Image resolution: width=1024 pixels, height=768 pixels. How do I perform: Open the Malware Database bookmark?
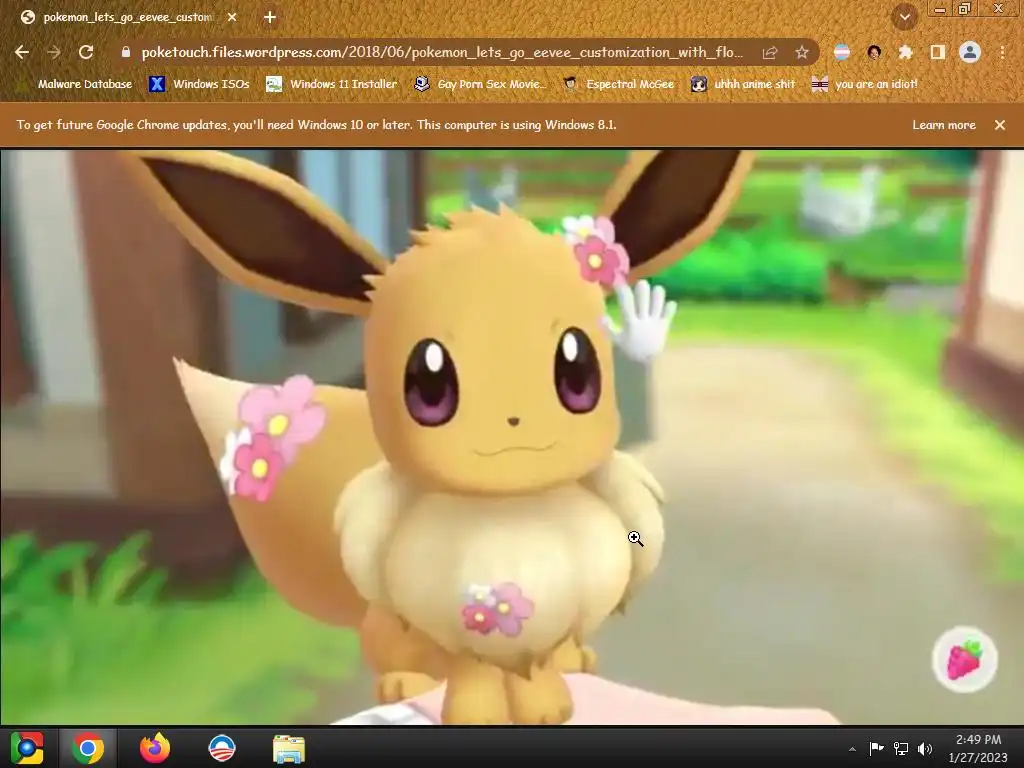point(74,84)
